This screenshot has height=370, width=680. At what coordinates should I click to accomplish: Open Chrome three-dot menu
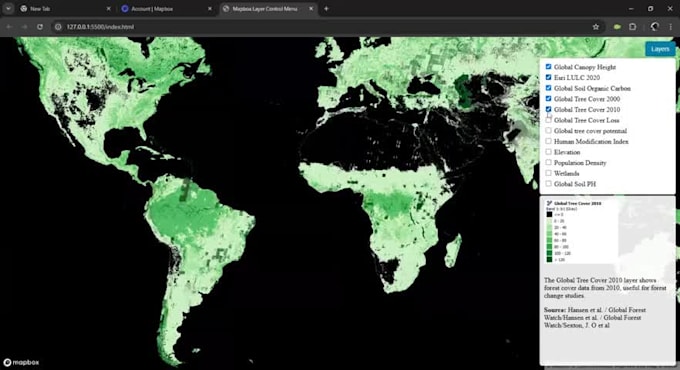(x=670, y=27)
